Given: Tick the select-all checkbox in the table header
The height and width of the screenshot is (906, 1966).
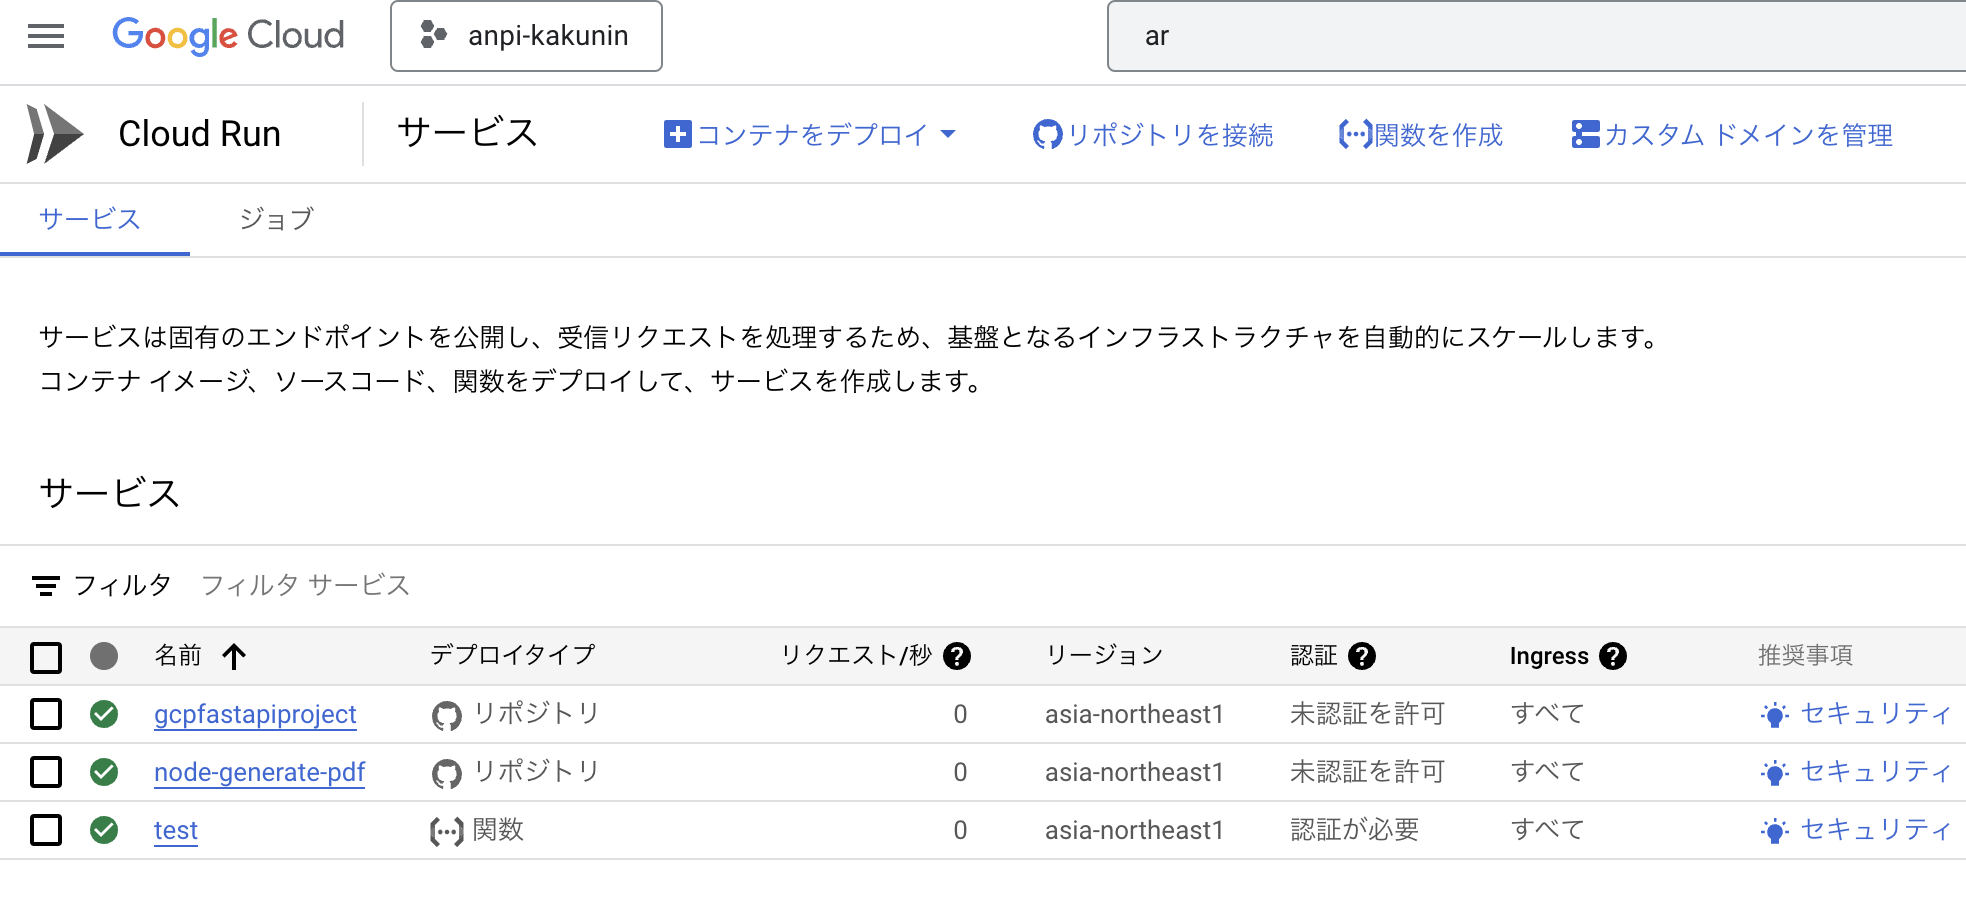Looking at the screenshot, I should [x=46, y=657].
